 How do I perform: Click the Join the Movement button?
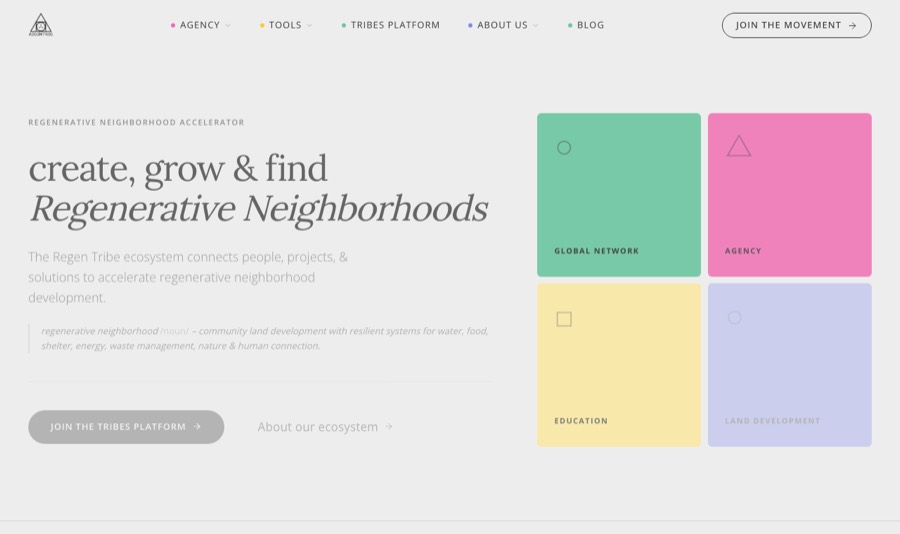797,25
